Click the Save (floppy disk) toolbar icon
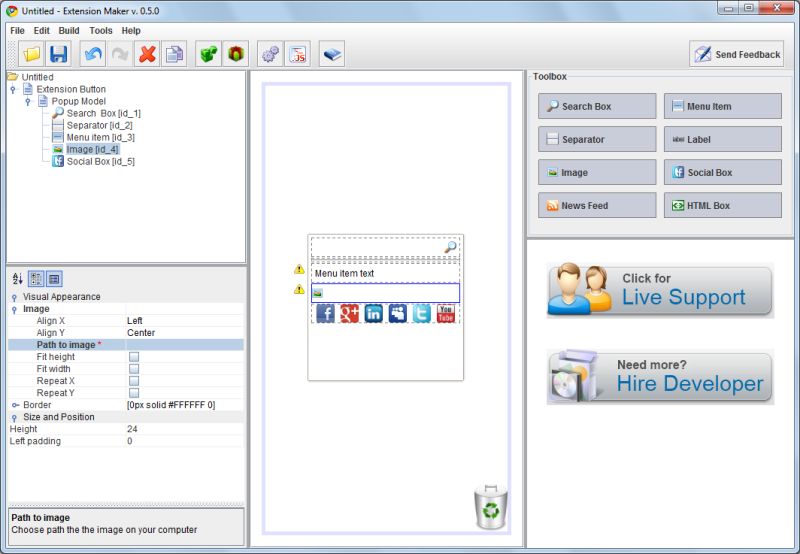Screen dimensions: 800x554 [x=59, y=54]
